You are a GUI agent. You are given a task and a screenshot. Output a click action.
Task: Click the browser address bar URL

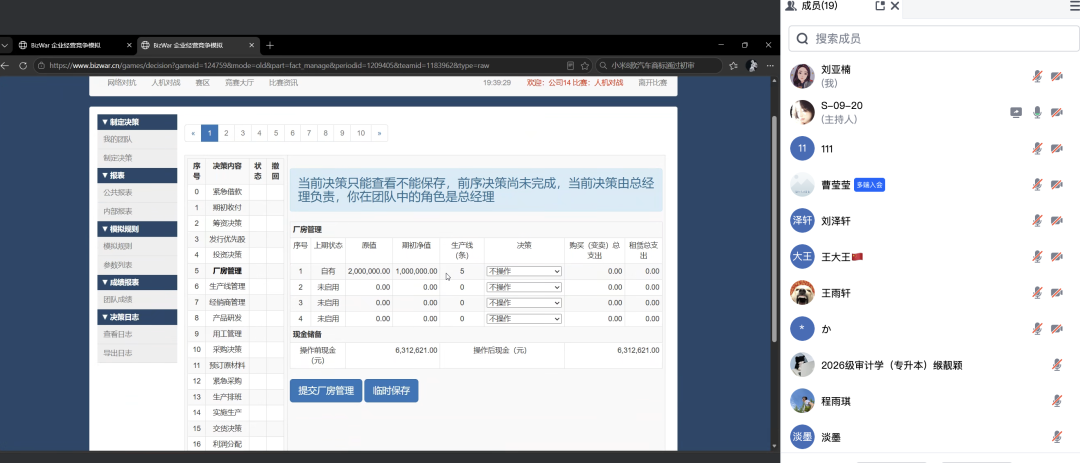pyautogui.click(x=269, y=65)
